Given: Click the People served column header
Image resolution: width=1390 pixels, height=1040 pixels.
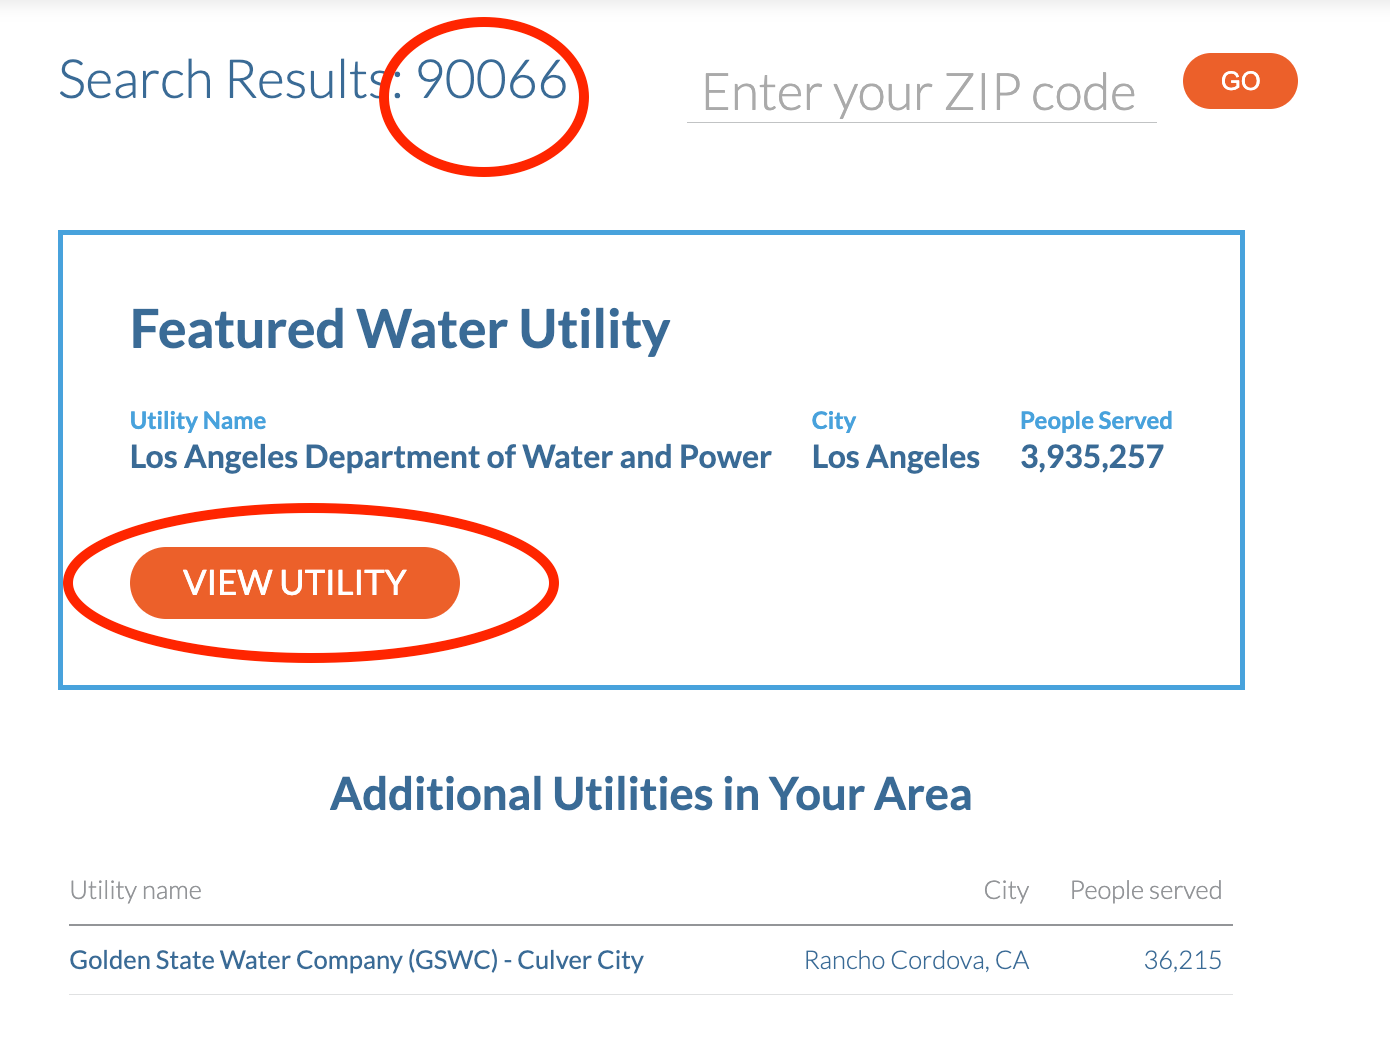Looking at the screenshot, I should [x=1145, y=890].
